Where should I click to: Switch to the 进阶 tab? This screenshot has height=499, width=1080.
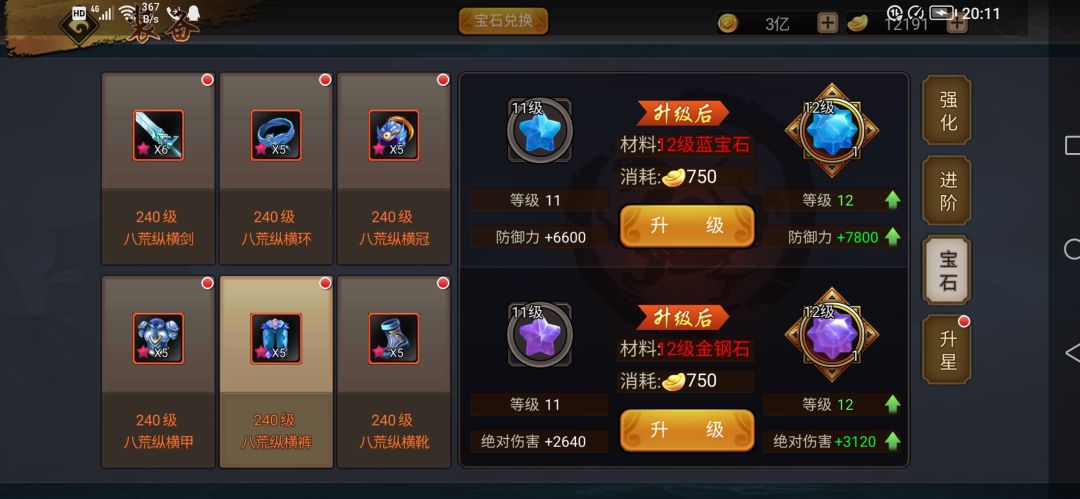[947, 190]
